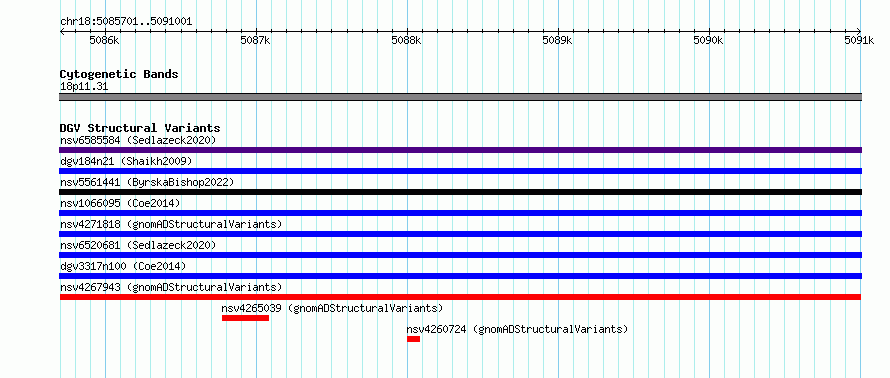This screenshot has height=378, width=890.
Task: Select the short red nsv4265039 bar
Action: 245,318
